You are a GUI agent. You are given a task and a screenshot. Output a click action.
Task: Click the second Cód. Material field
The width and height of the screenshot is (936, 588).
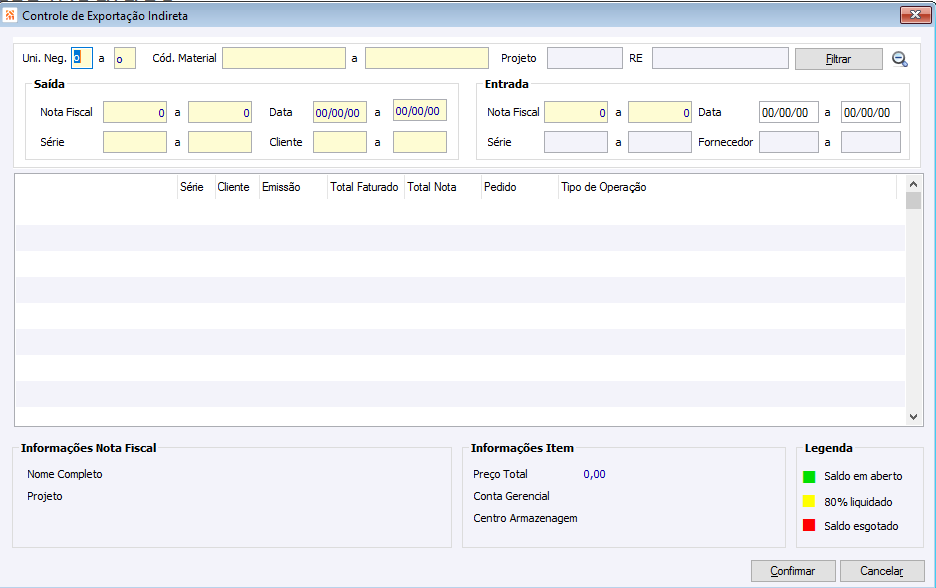427,58
